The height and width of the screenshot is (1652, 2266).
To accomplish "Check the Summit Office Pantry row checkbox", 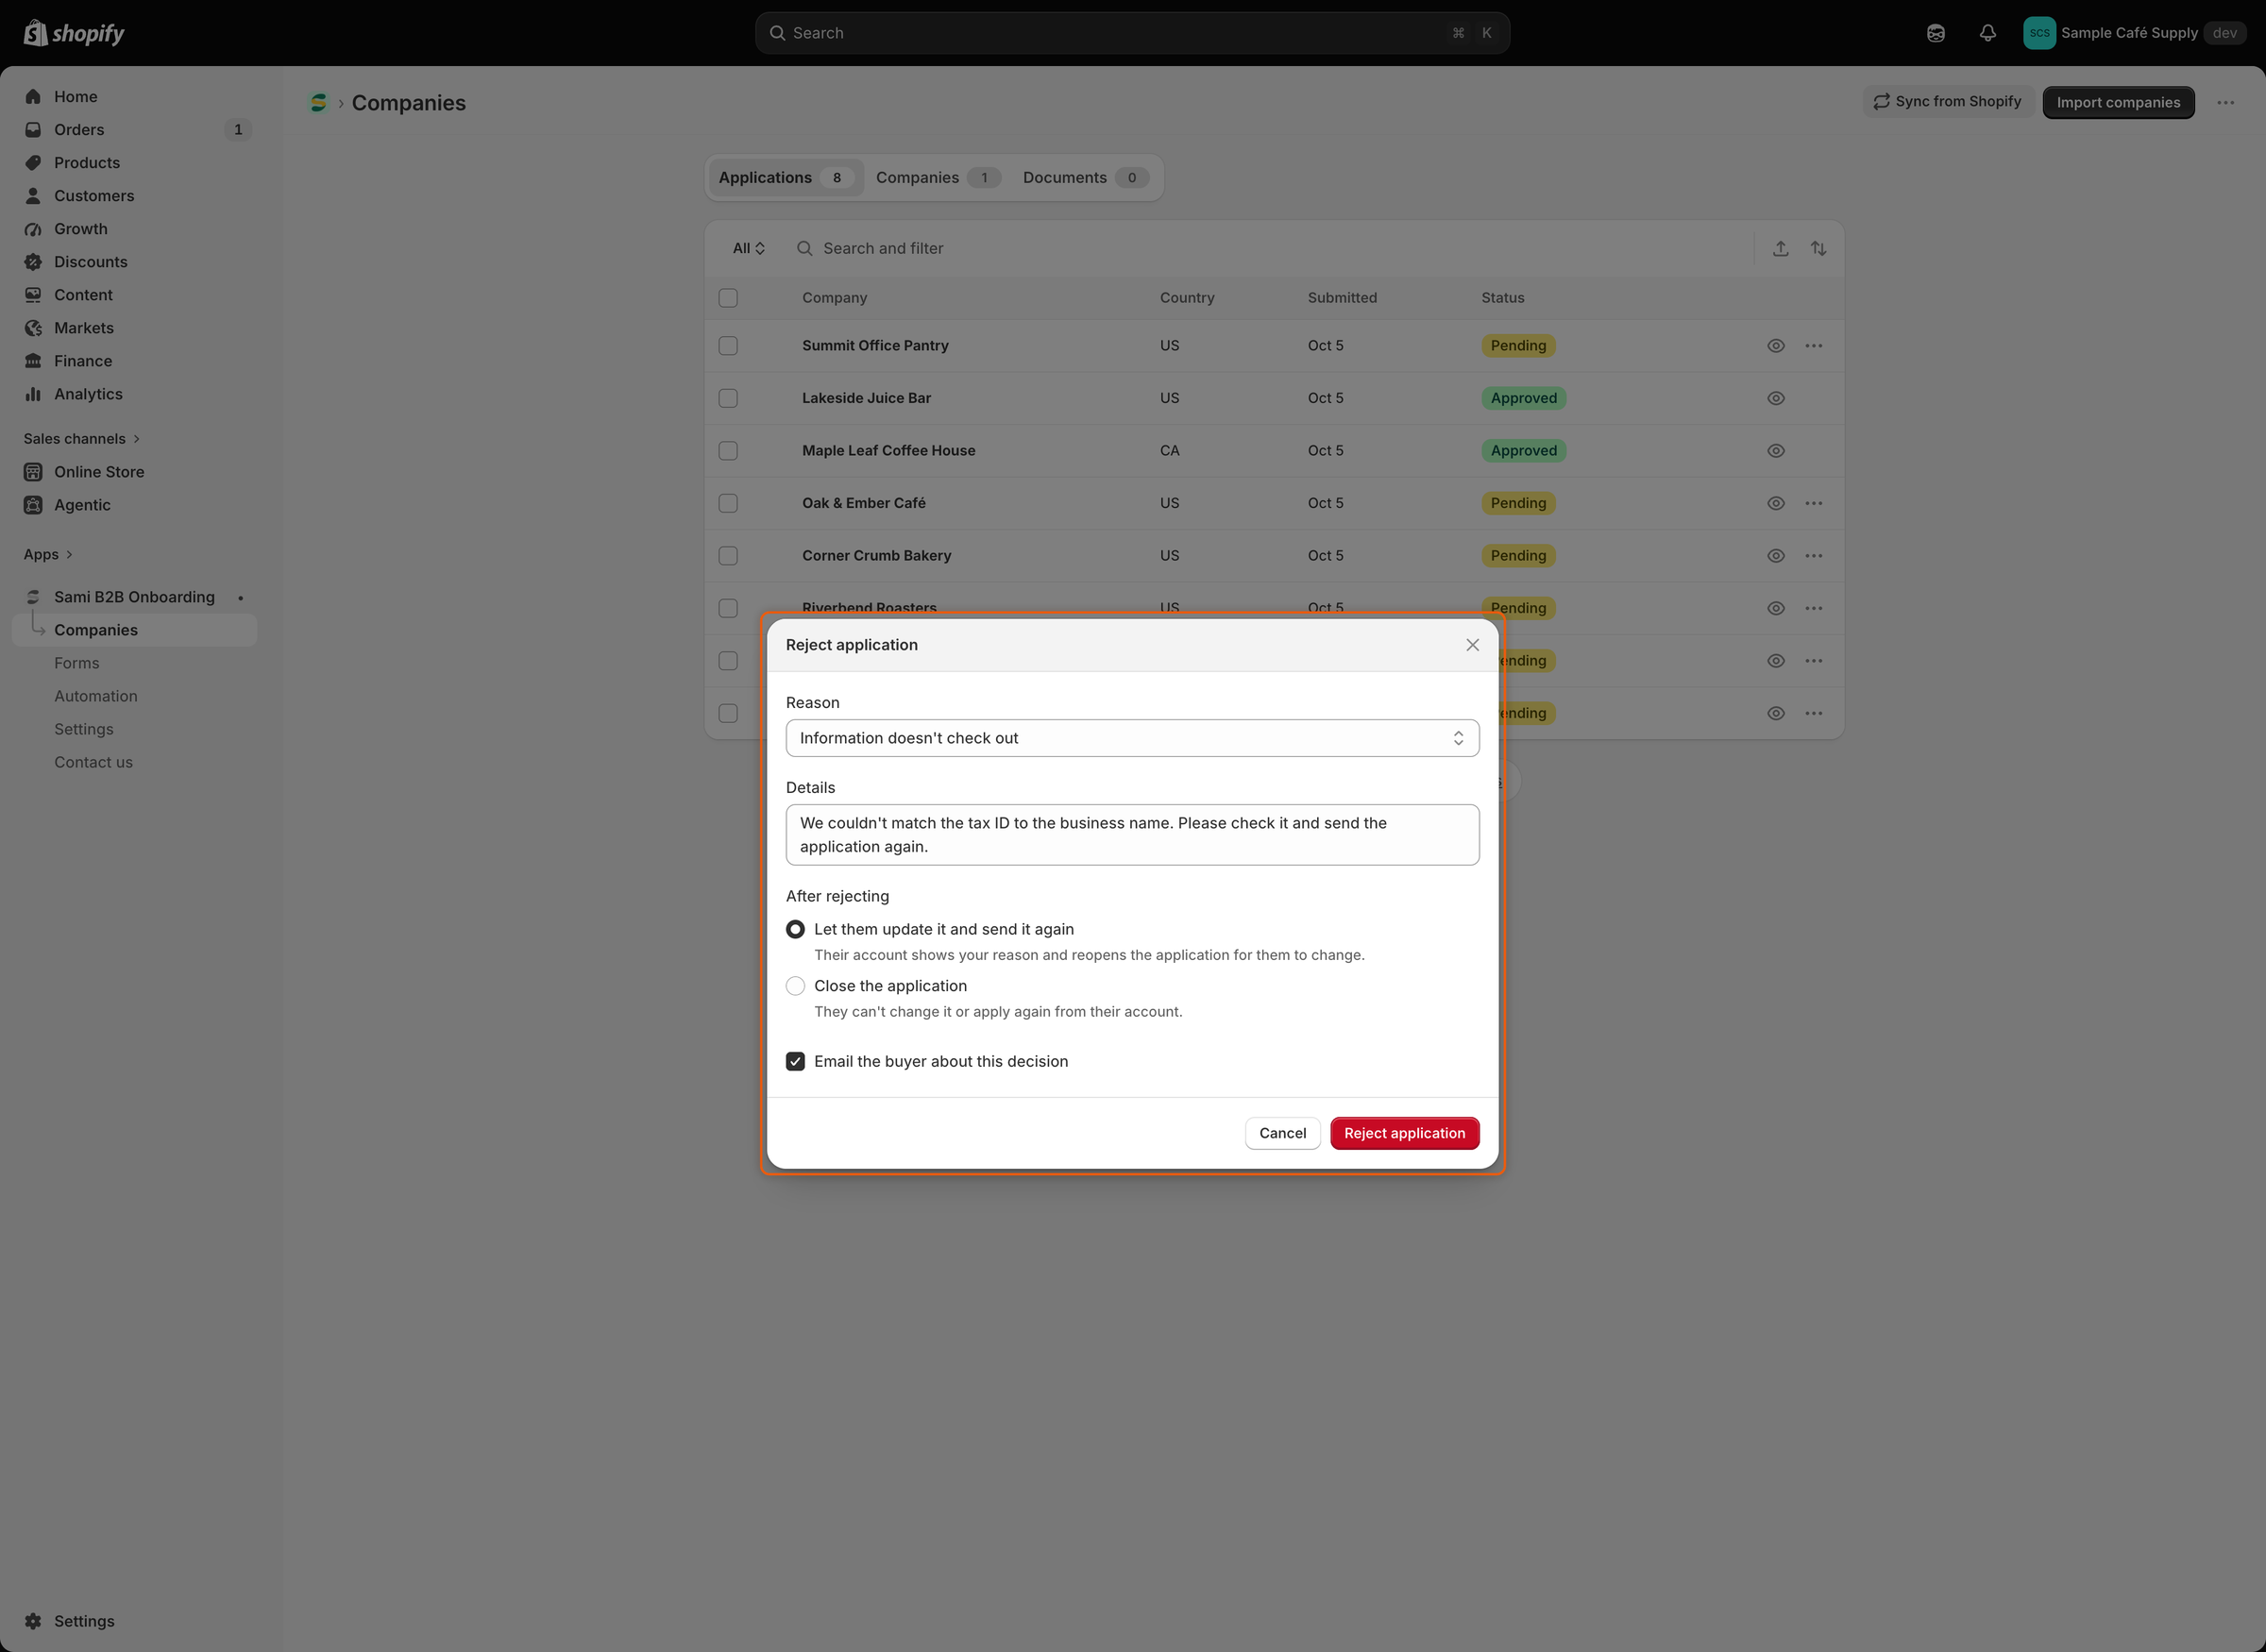I will (x=728, y=346).
